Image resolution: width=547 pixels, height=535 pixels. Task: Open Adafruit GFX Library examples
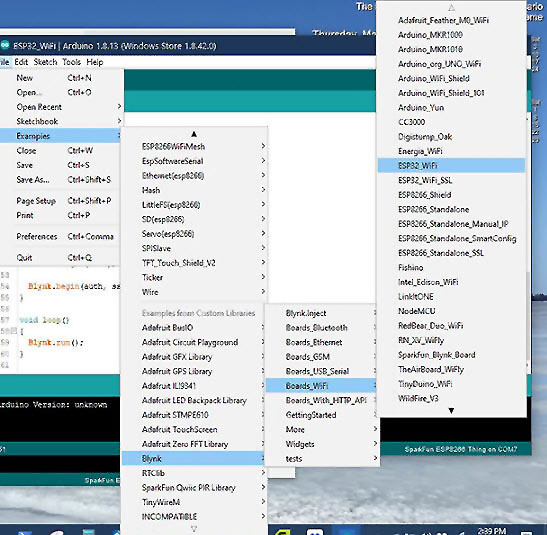pos(194,357)
